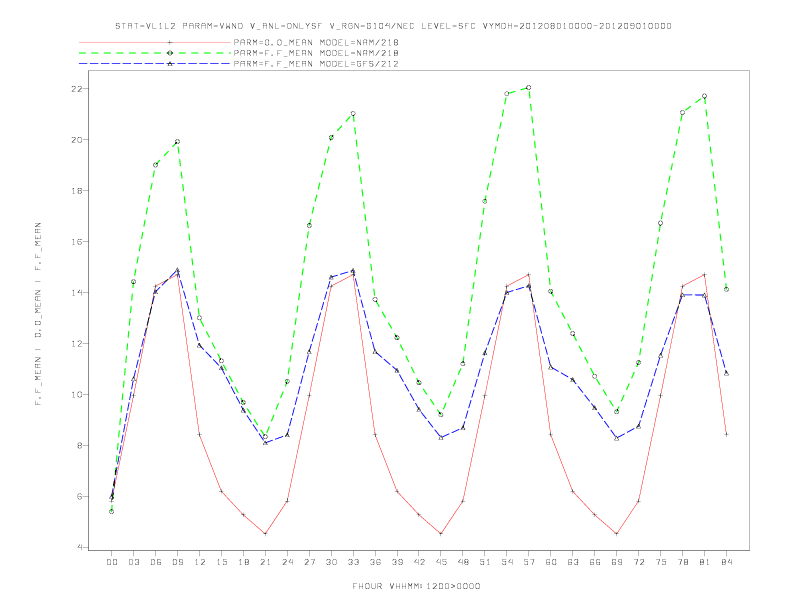Click green circle marker at forecast hour 81

tap(705, 96)
